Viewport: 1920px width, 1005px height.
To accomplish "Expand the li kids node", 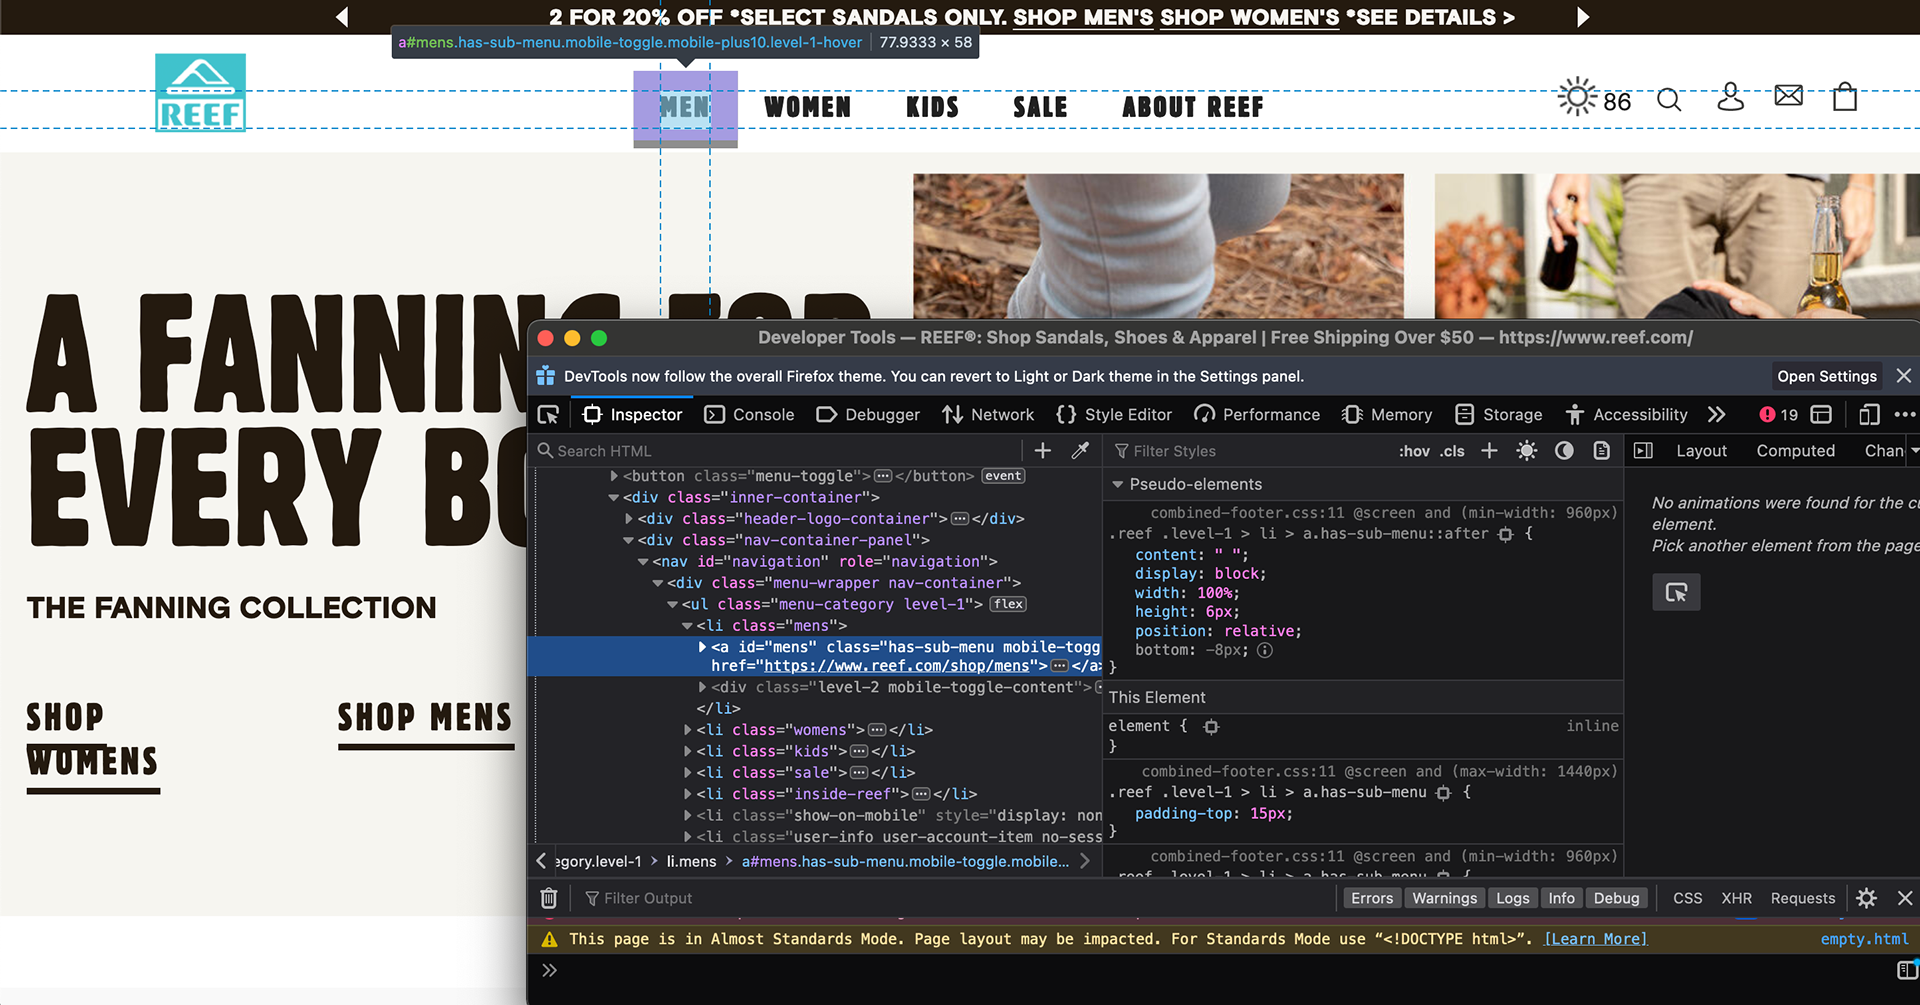I will point(688,751).
